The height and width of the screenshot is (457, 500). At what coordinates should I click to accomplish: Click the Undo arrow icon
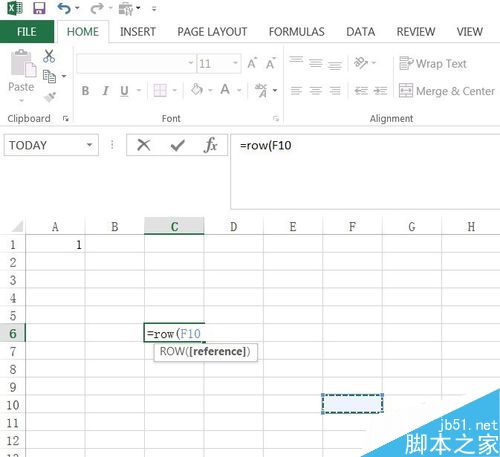tap(64, 8)
